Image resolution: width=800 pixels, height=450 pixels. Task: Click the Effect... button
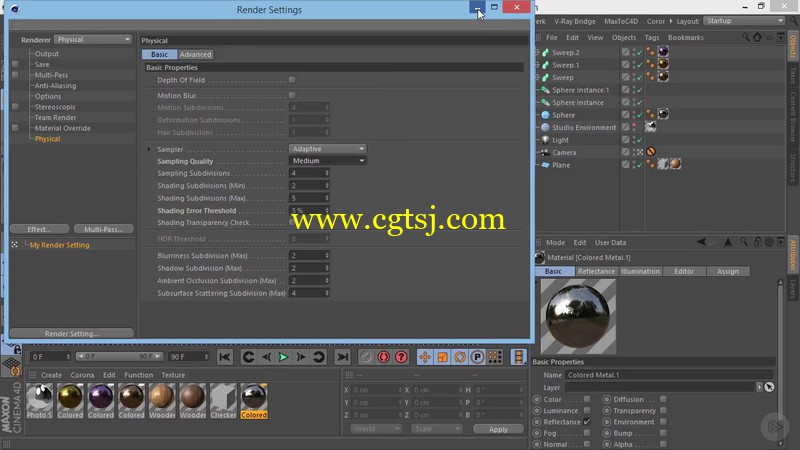click(39, 229)
